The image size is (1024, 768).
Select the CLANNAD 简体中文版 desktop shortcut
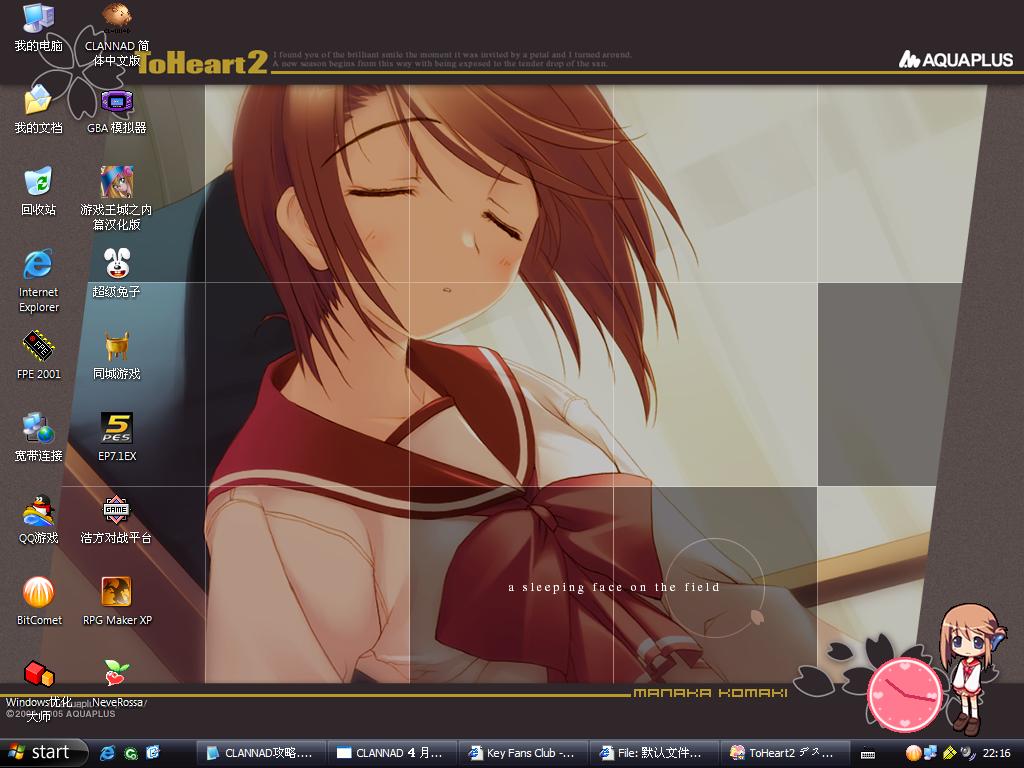click(x=117, y=35)
